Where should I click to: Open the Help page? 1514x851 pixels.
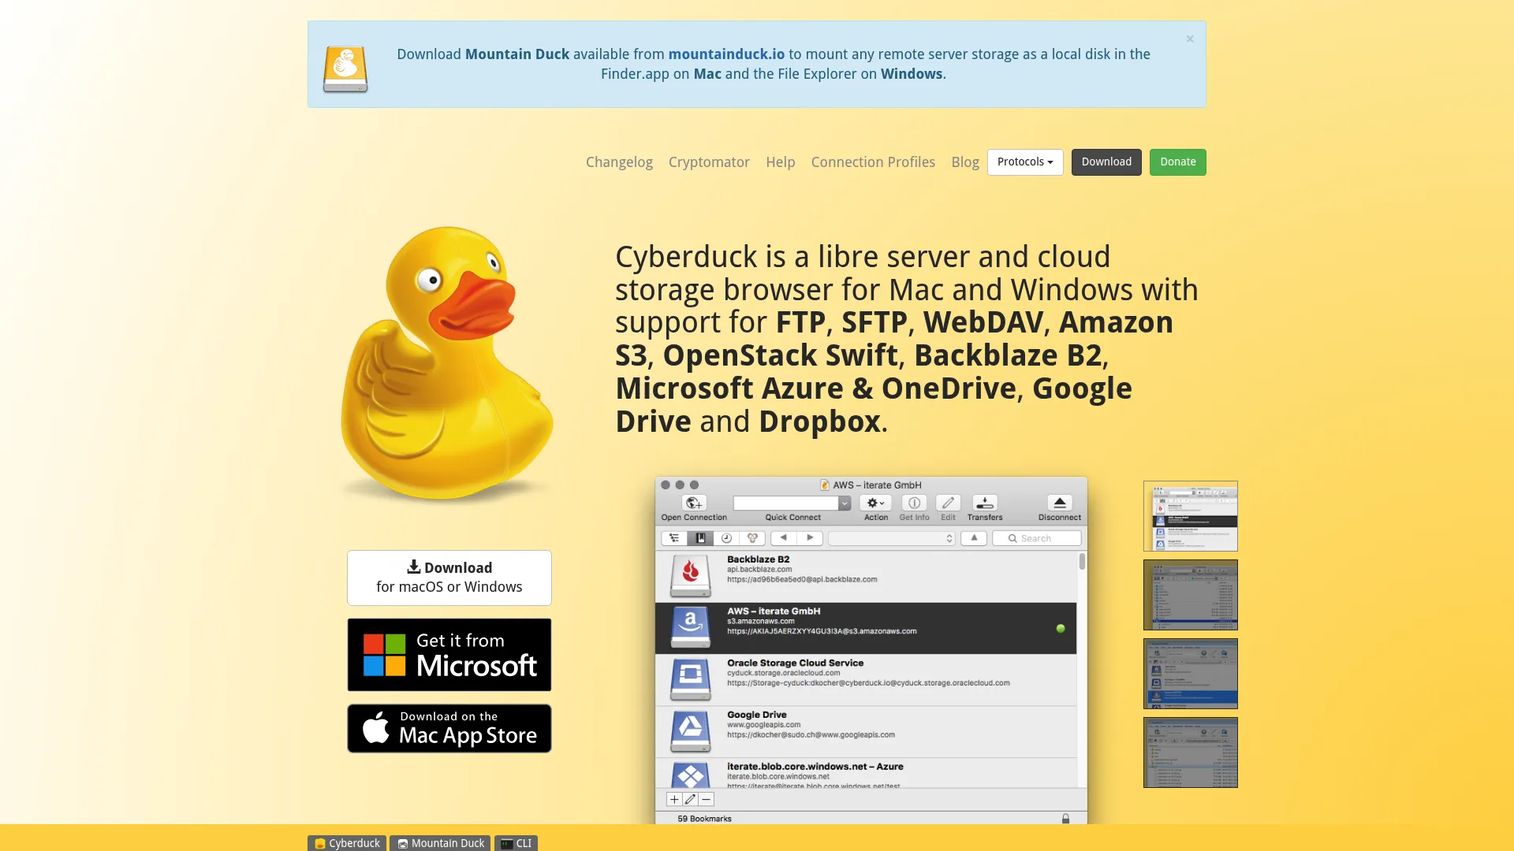pyautogui.click(x=780, y=162)
